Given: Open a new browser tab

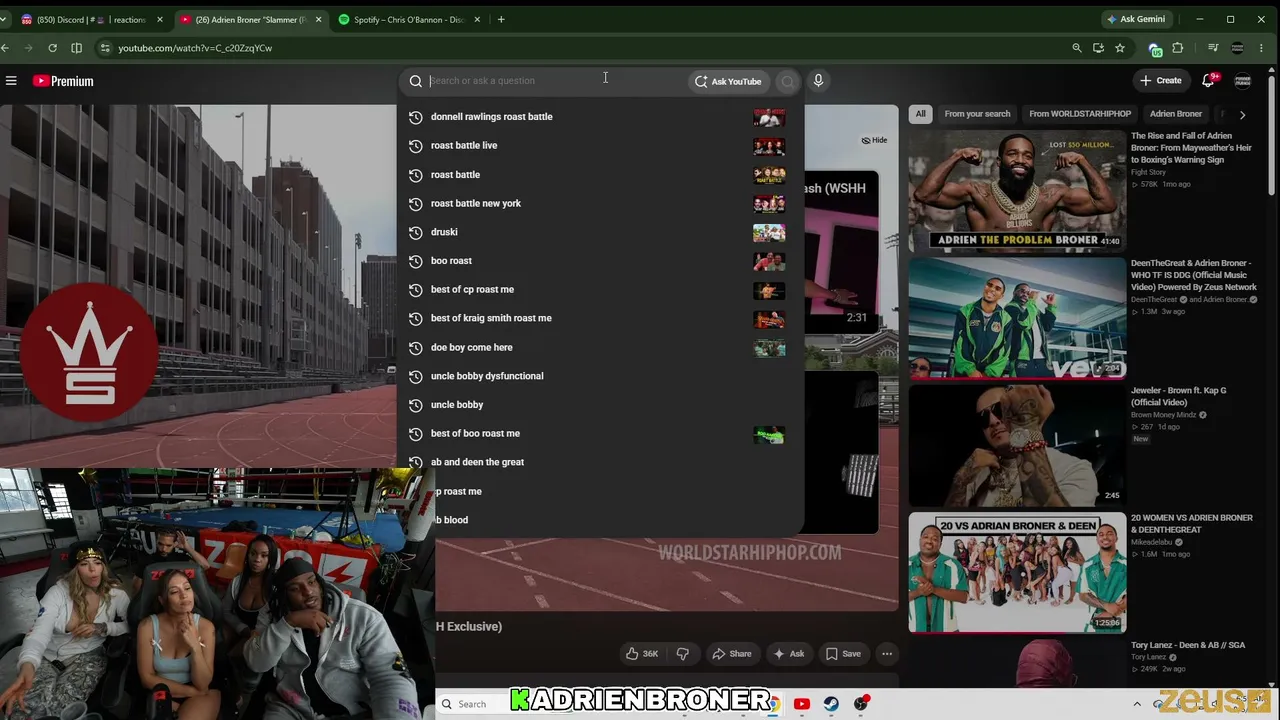Looking at the screenshot, I should click(x=501, y=19).
